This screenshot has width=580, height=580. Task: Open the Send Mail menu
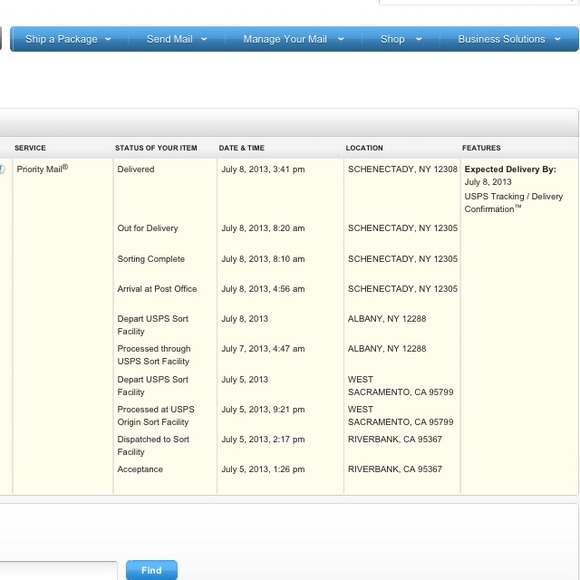coord(169,39)
